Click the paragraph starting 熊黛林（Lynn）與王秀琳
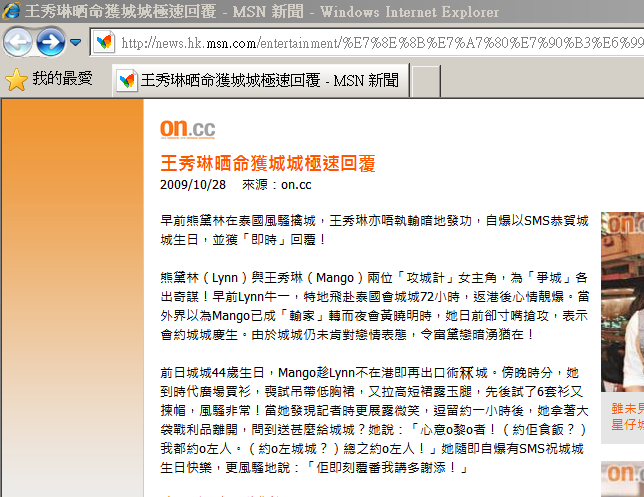The height and width of the screenshot is (497, 644). (x=374, y=306)
